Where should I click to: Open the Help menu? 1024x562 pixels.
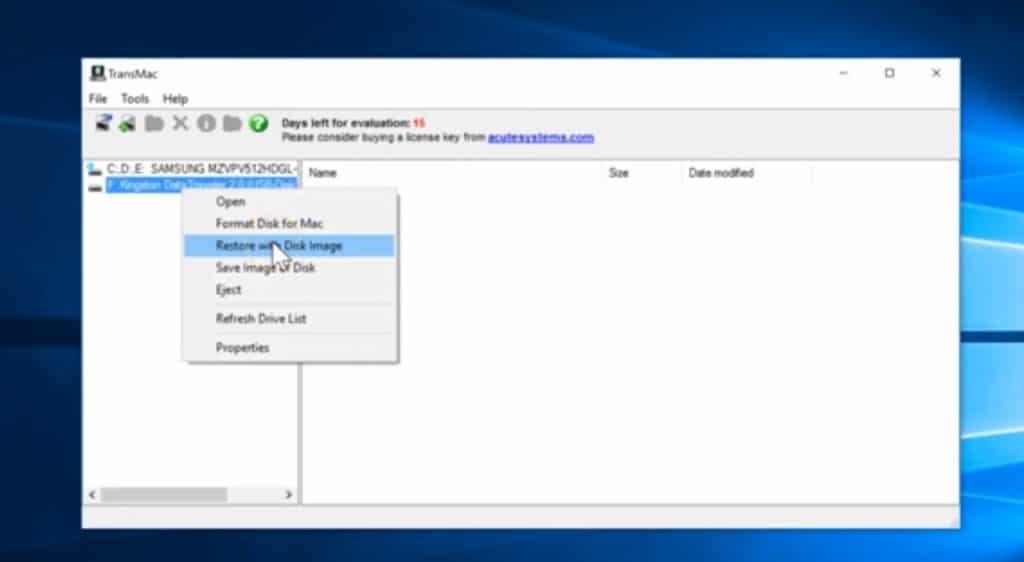(x=175, y=99)
